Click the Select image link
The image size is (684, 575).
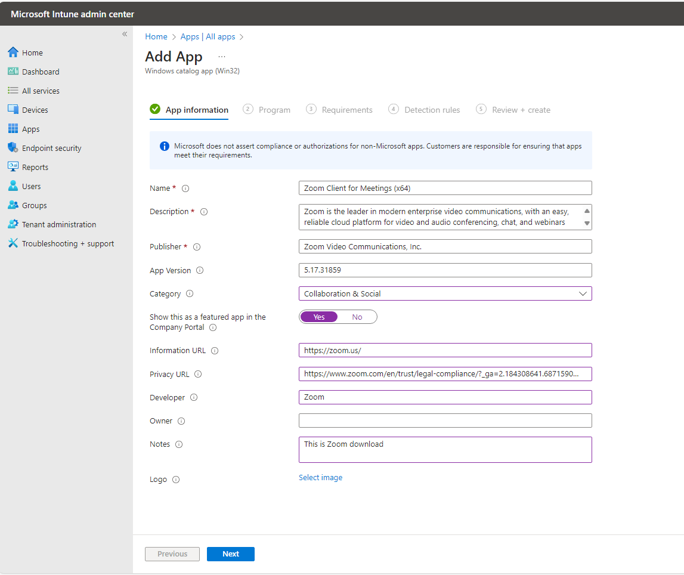pyautogui.click(x=320, y=478)
